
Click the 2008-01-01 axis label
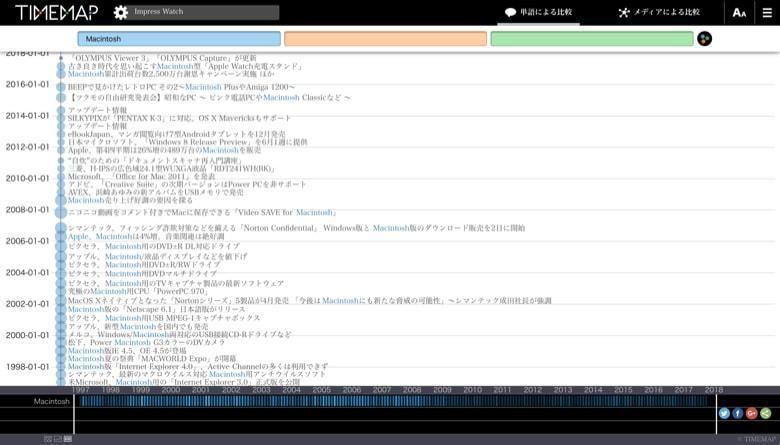pyautogui.click(x=27, y=210)
